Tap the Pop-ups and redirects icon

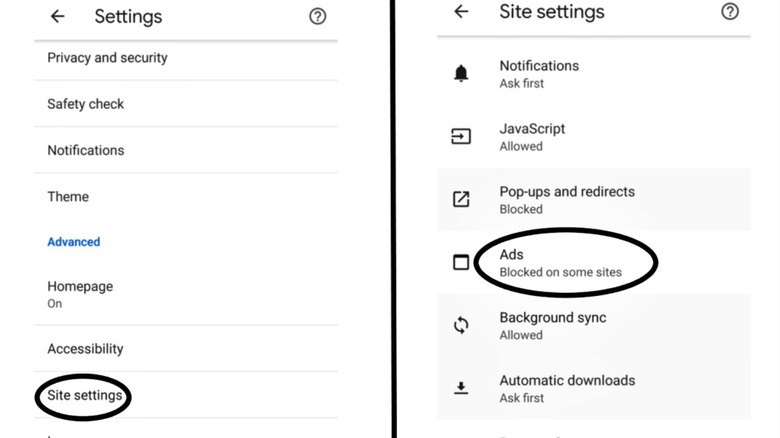pyautogui.click(x=461, y=199)
